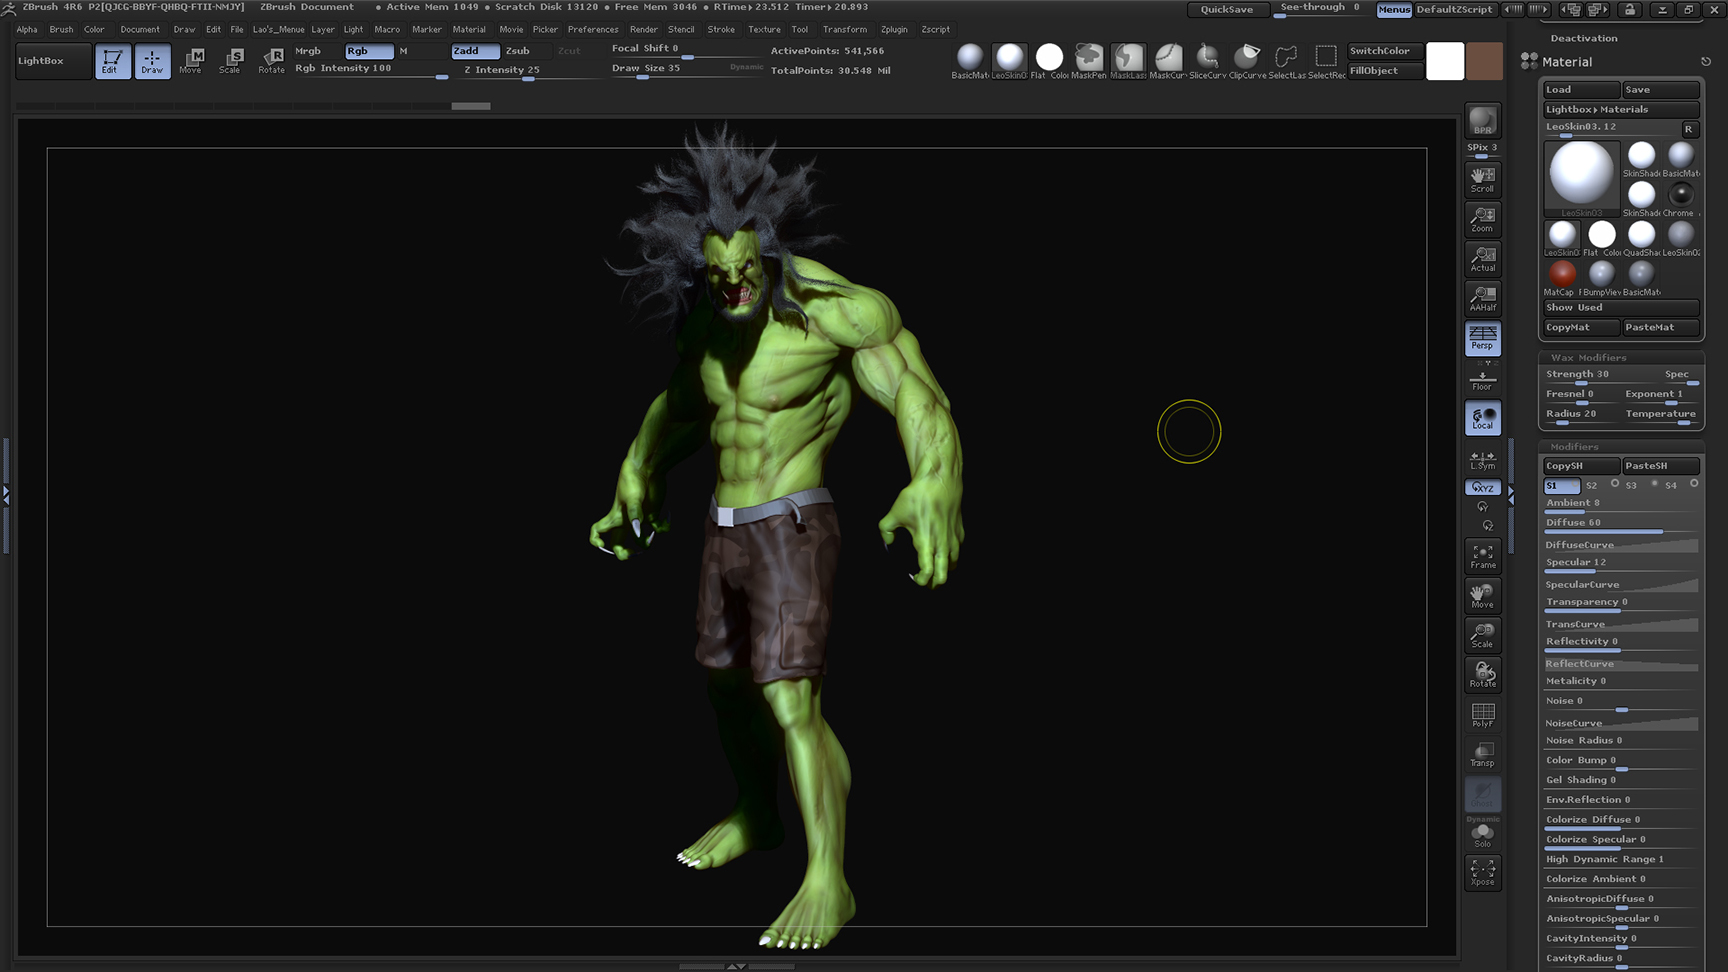Click the Actual size icon
1728x972 pixels.
[x=1483, y=259]
